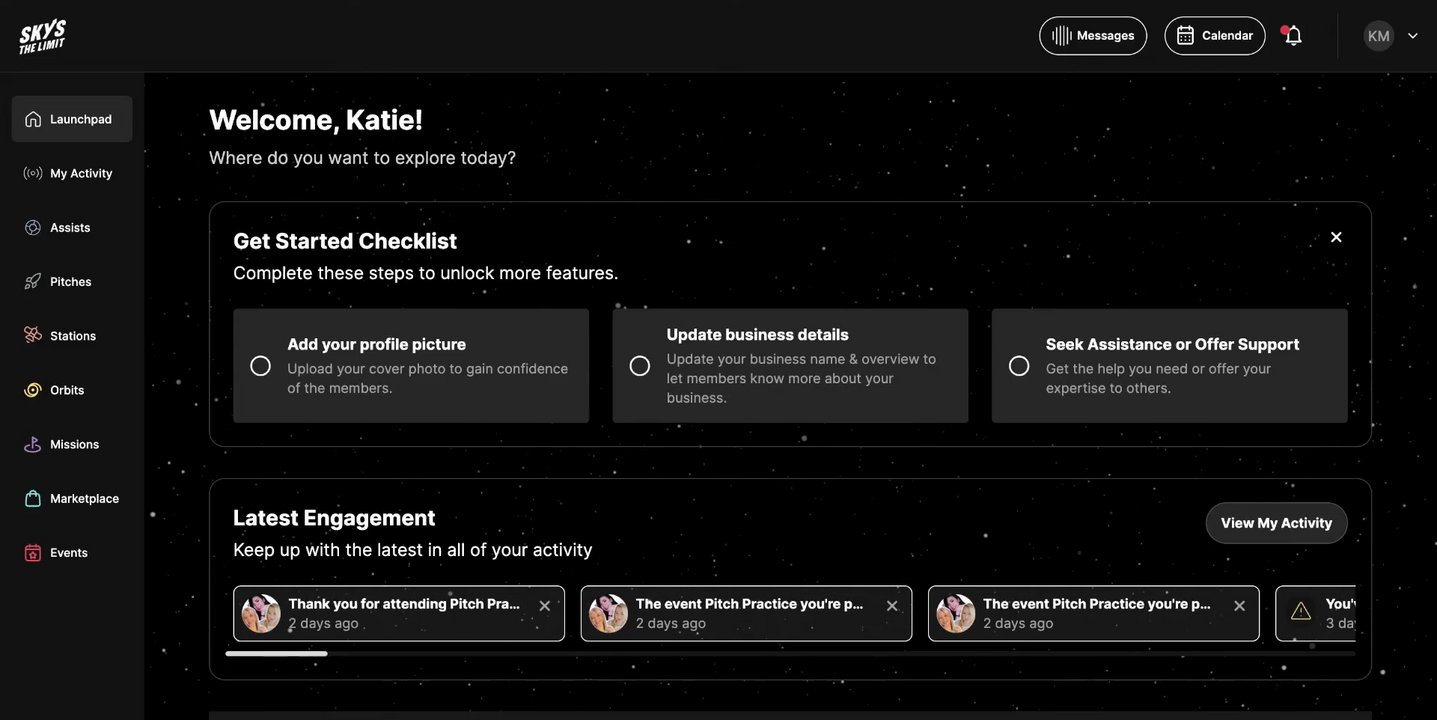
Task: Open the notifications bell
Action: [x=1293, y=36]
